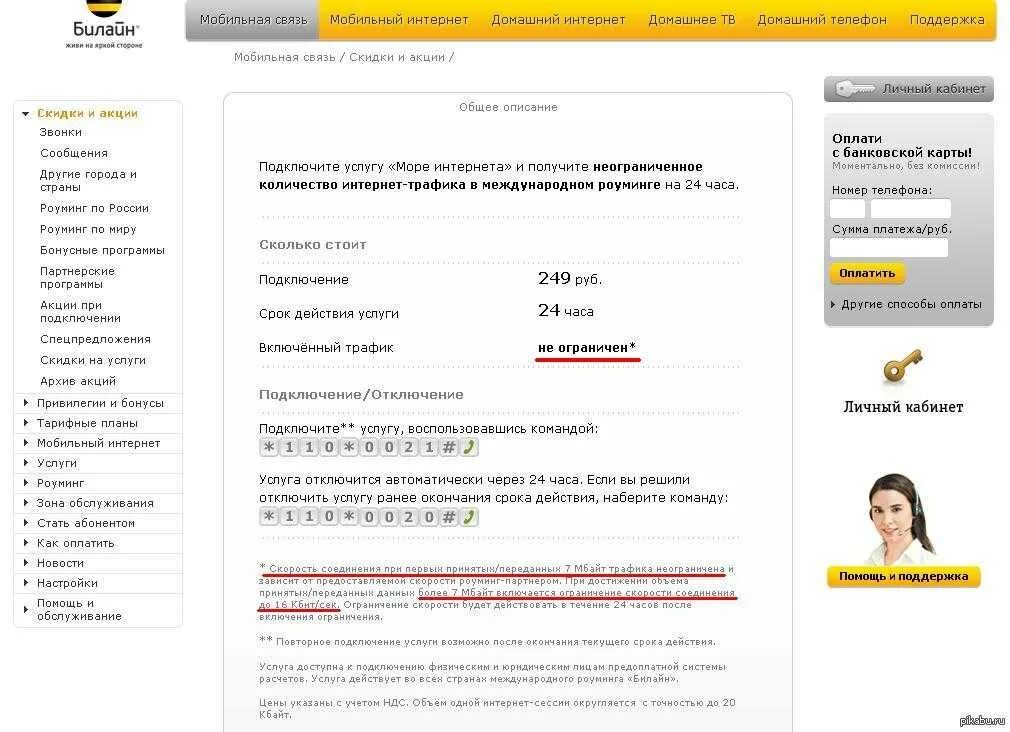Click Помощь и поддержка button

tap(903, 576)
